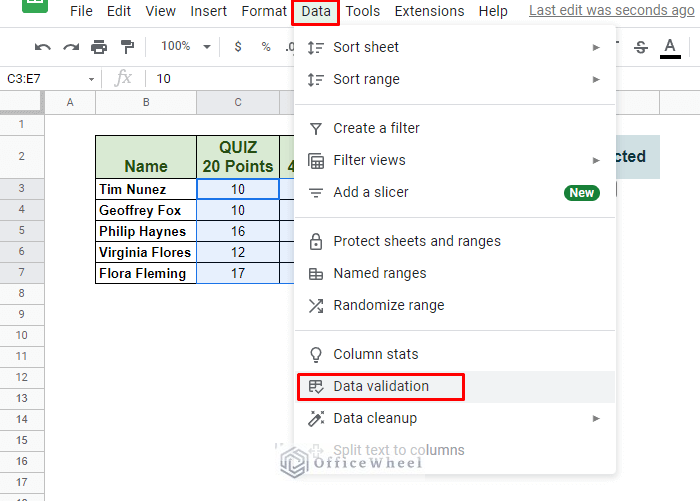Format as currency with dollar icon
700x501 pixels.
pos(238,46)
